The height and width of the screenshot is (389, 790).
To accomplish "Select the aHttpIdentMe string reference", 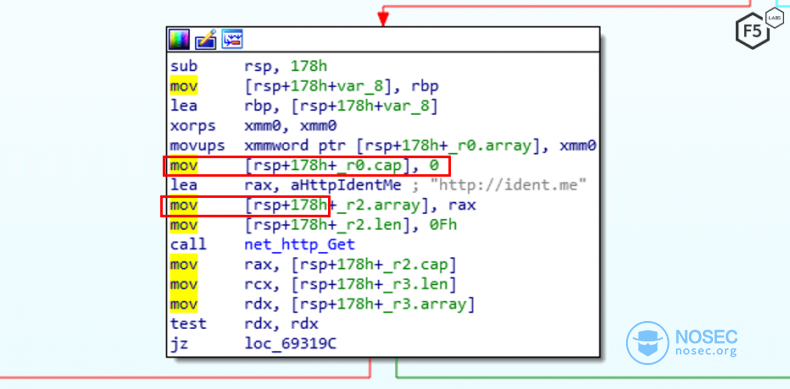I will point(345,185).
